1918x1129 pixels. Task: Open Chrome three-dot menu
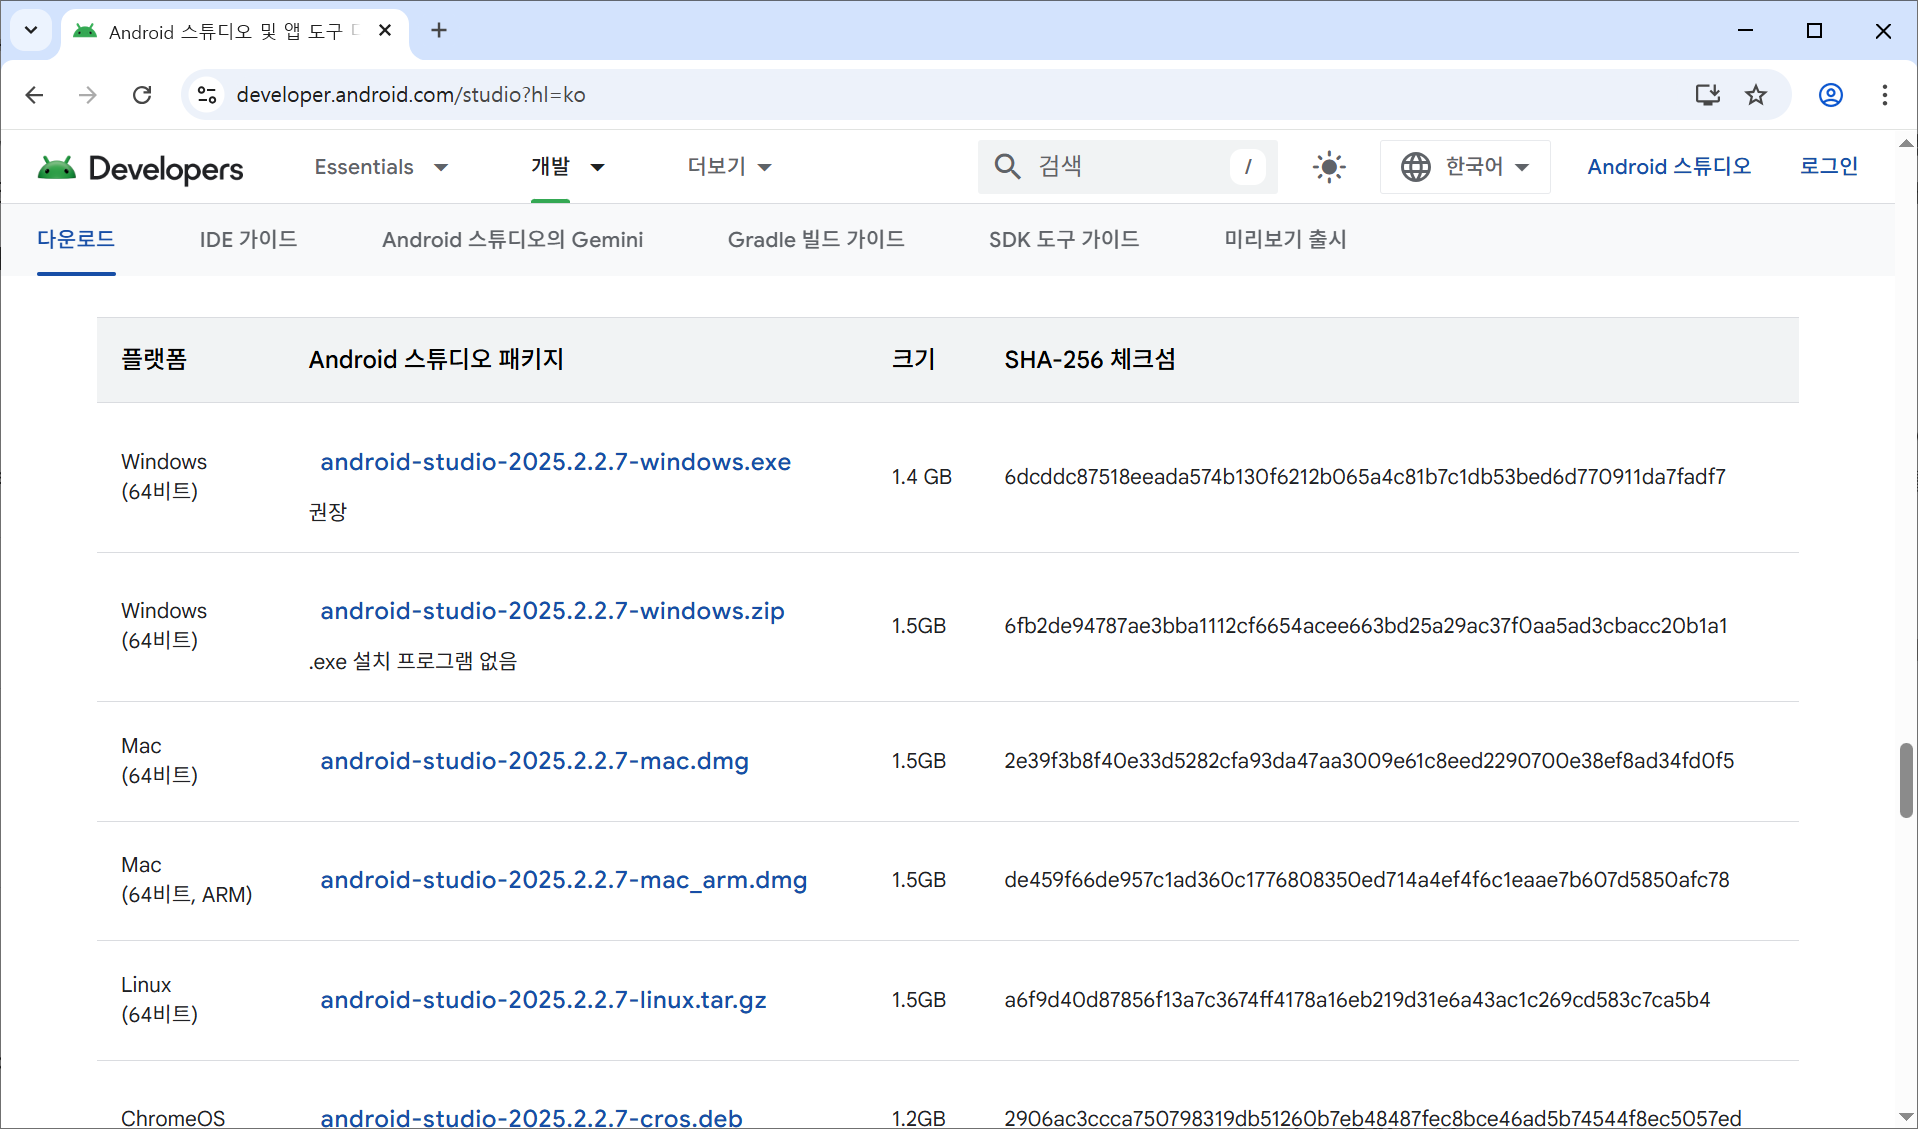point(1885,95)
